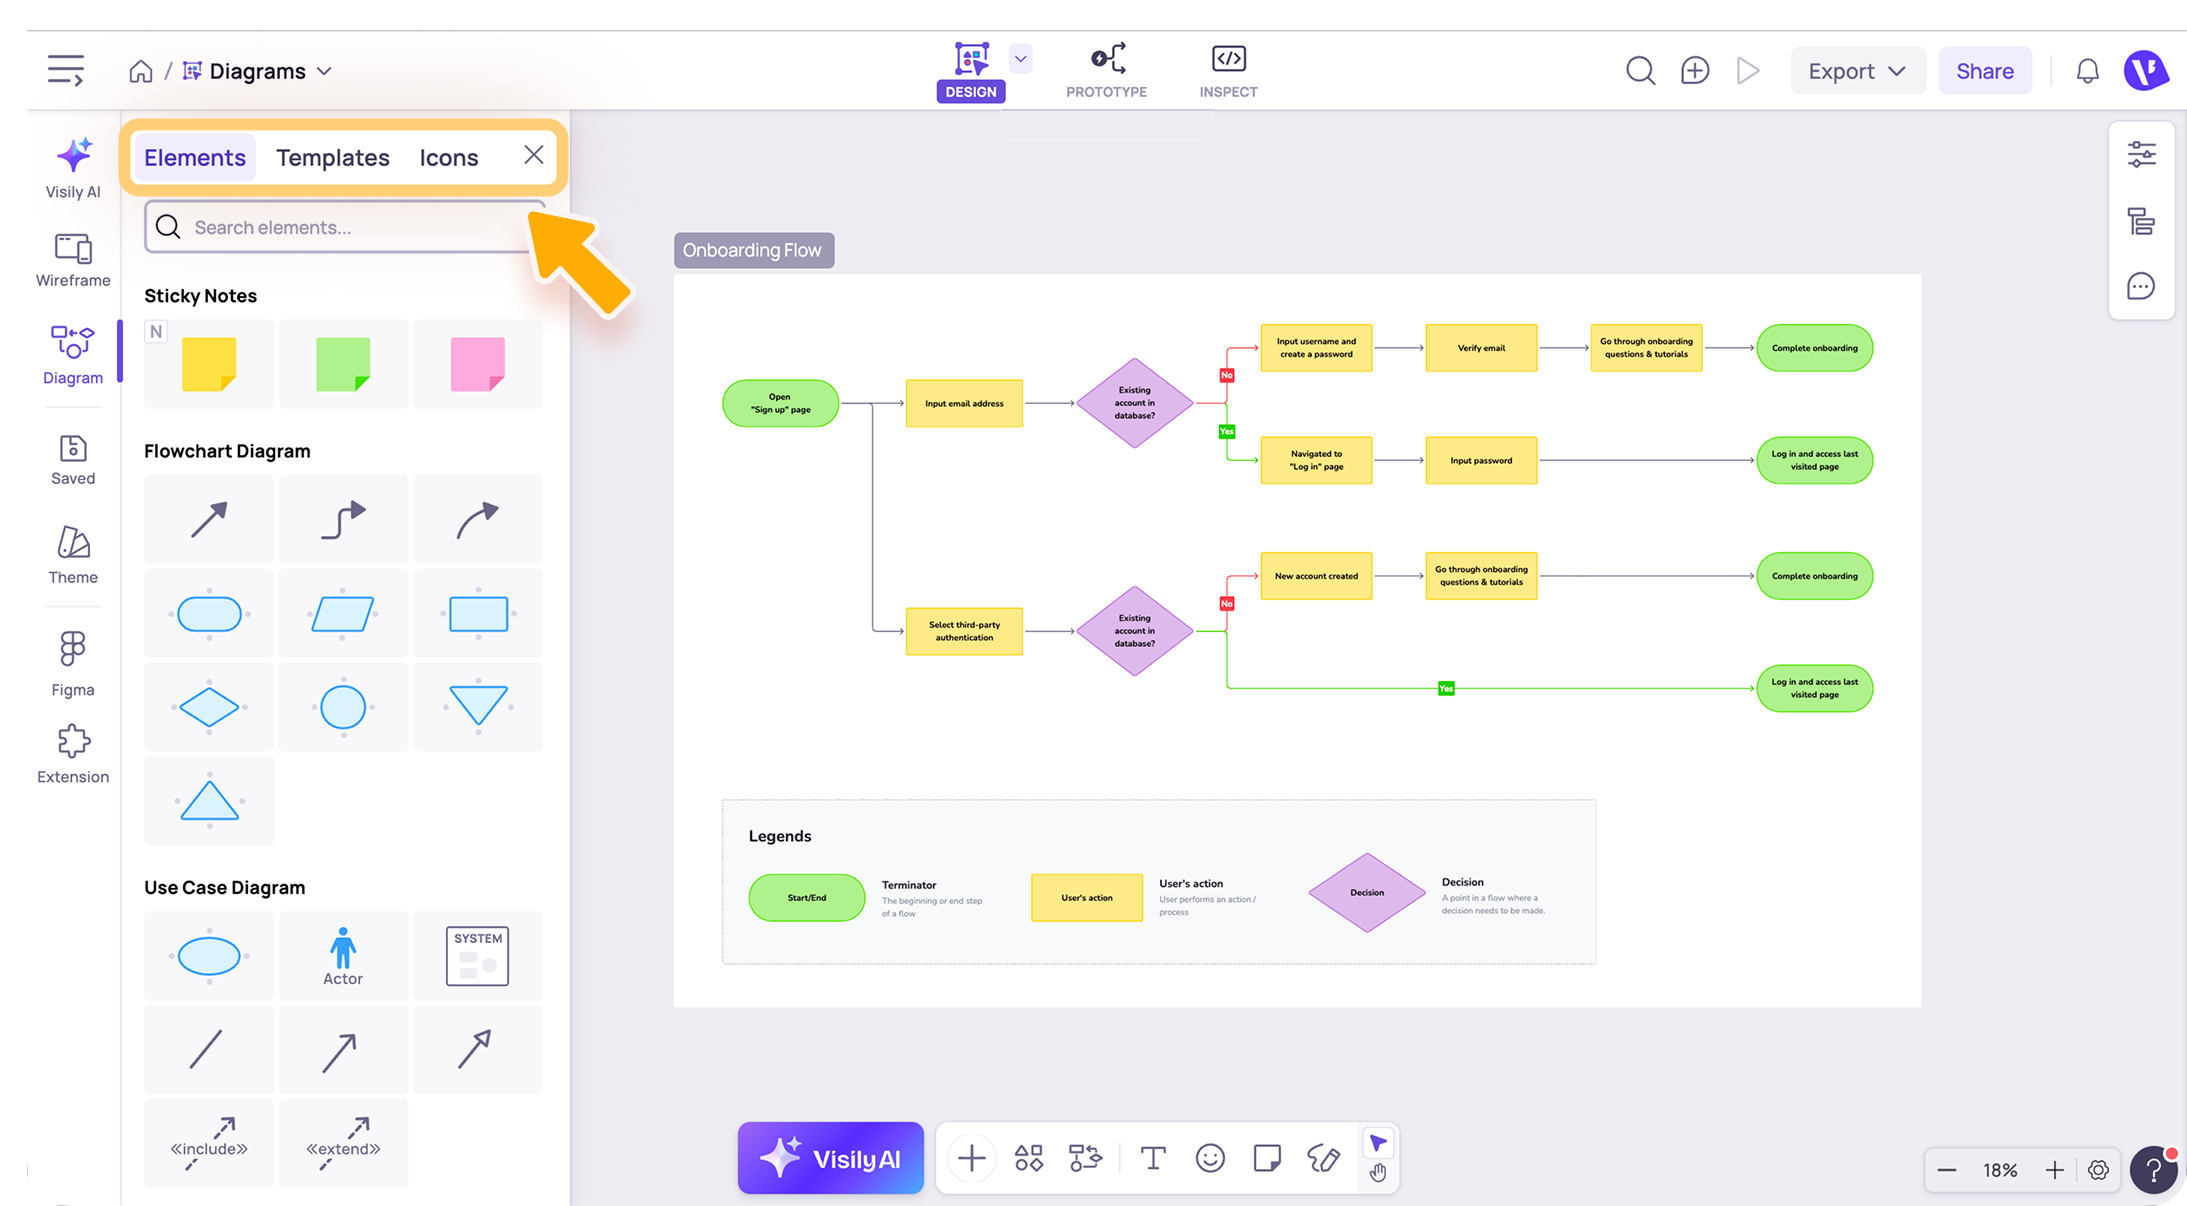Pick the green sticky note
2187x1206 pixels.
[x=343, y=364]
